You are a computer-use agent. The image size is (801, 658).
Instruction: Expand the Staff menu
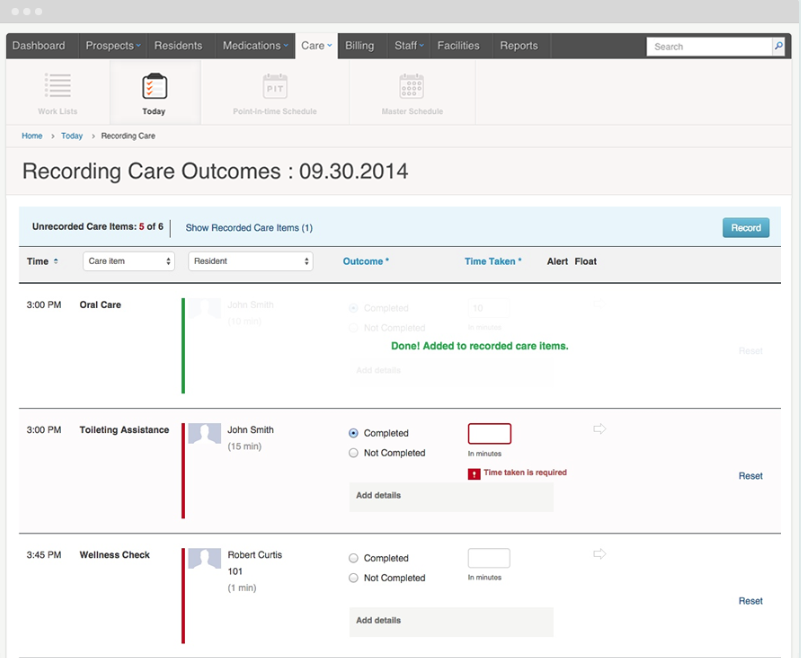click(409, 46)
